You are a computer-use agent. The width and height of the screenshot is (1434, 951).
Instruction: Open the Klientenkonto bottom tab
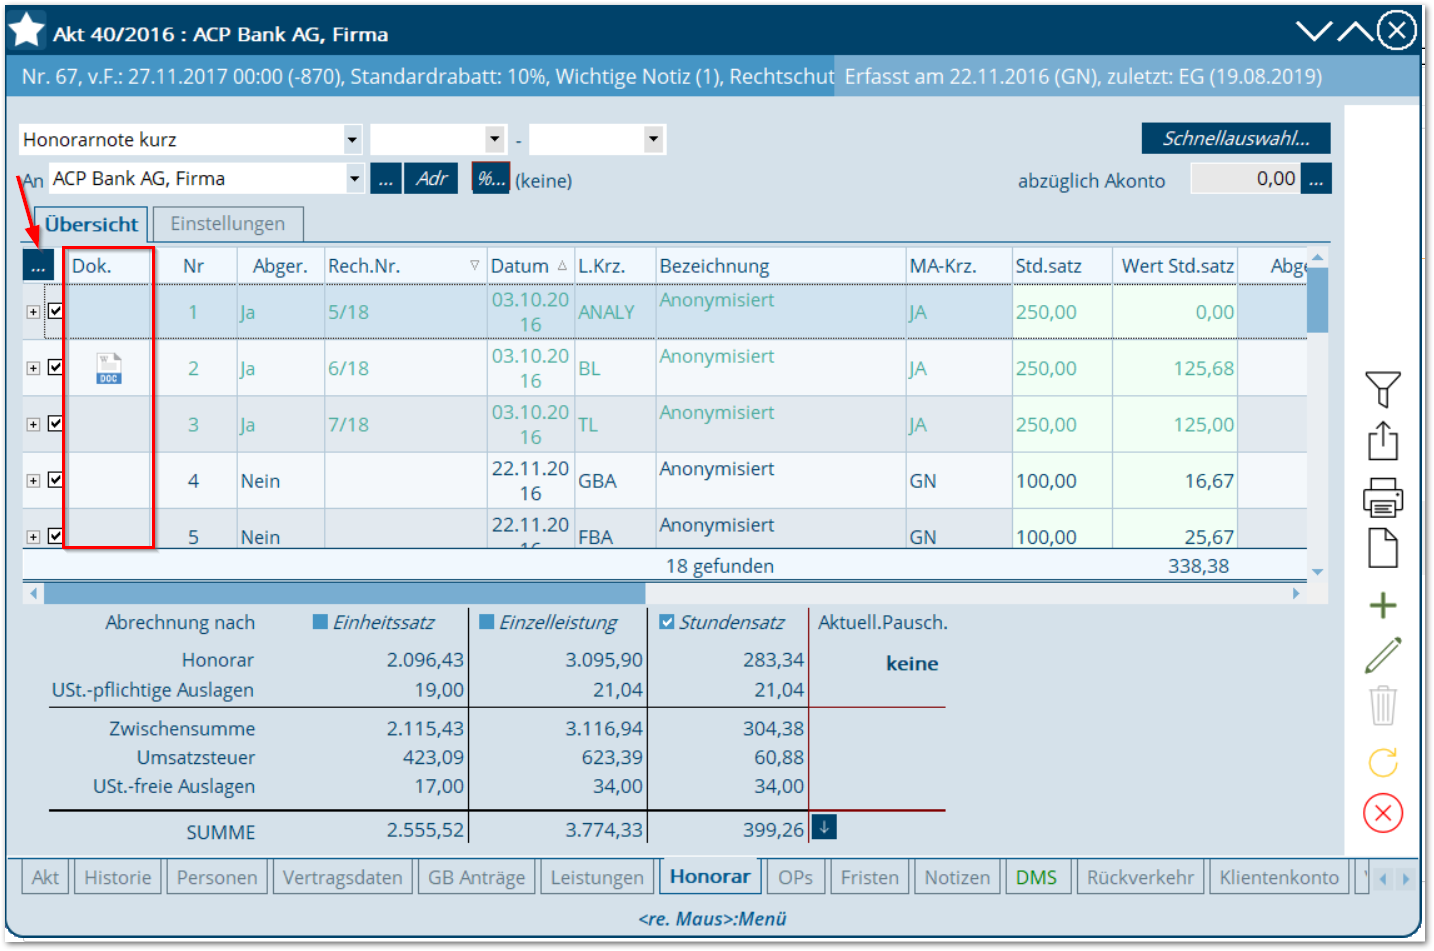[1279, 877]
